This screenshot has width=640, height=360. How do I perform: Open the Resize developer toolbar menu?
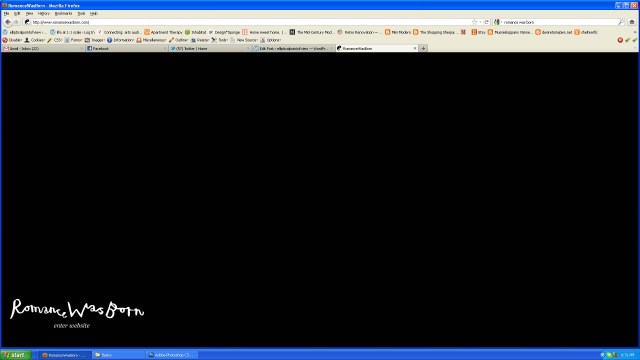(x=200, y=40)
